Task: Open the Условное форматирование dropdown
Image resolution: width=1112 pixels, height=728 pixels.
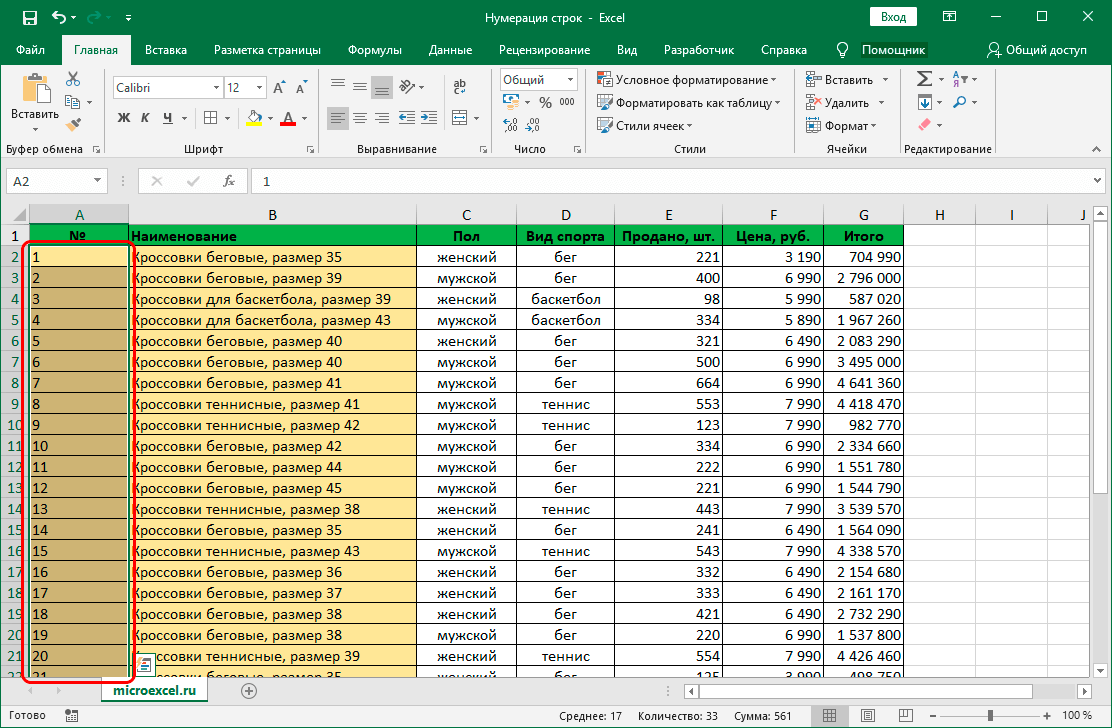Action: coord(687,80)
